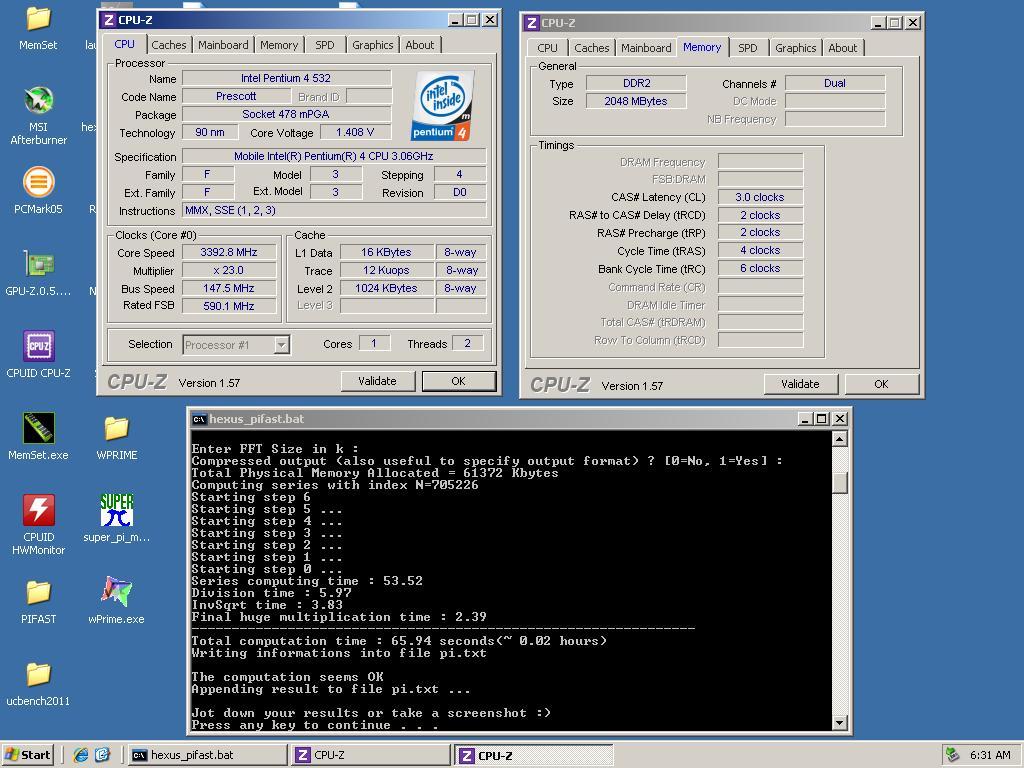Click CAS# Latency value 3.0 clocks
The image size is (1024, 768).
pos(760,197)
